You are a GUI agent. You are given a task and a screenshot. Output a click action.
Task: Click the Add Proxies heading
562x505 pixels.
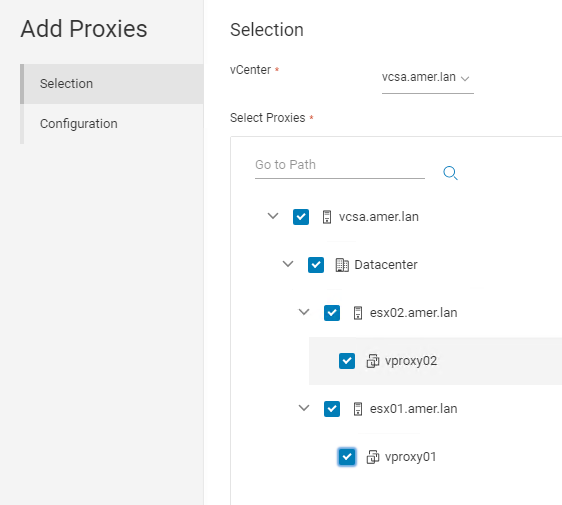pos(84,29)
